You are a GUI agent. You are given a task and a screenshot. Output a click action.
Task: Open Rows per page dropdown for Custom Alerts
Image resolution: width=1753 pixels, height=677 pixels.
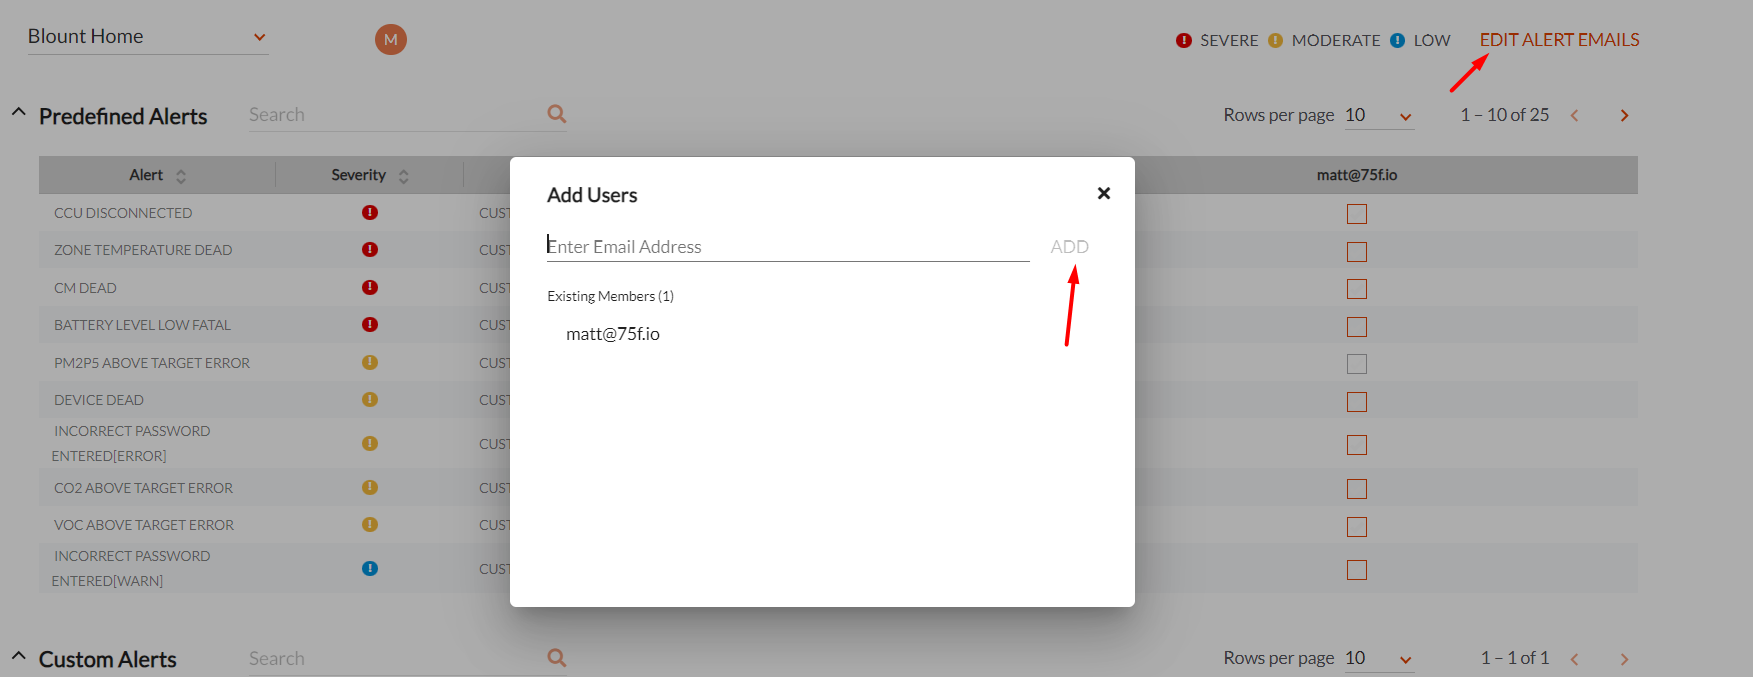[1379, 659]
